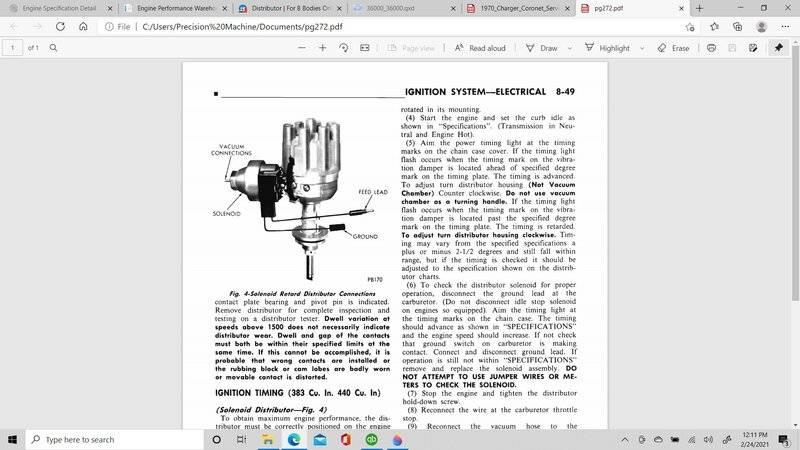Click the 'Fig. 4-Solenoid Retard Distributor Connections' caption
The image size is (800, 450).
click(302, 293)
